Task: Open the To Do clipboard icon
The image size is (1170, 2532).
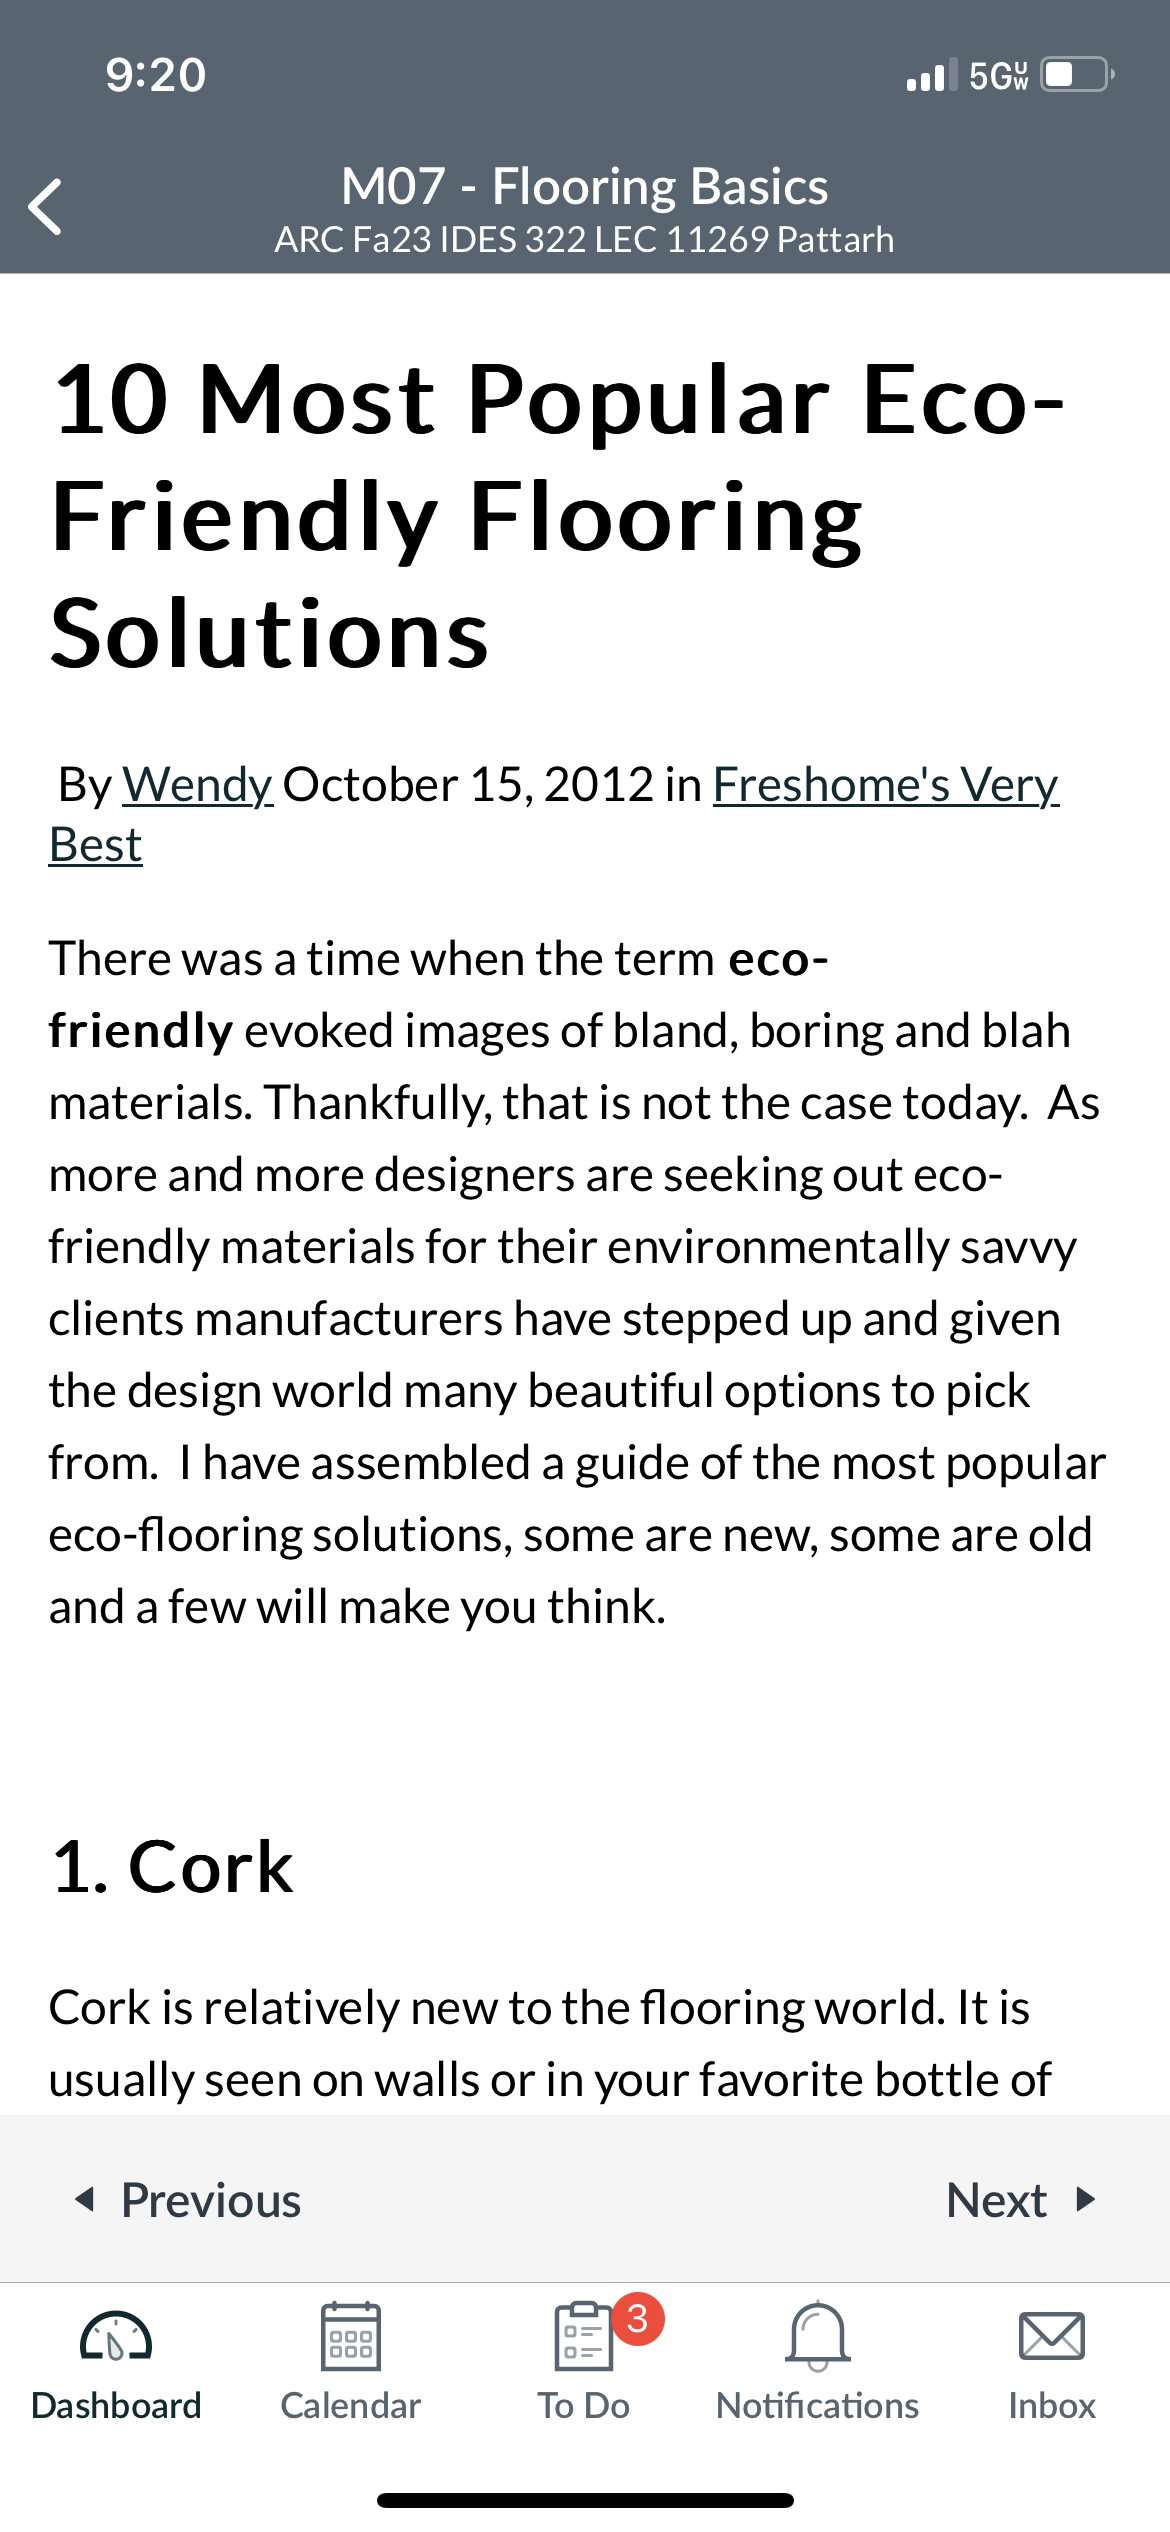Action: (x=583, y=2336)
